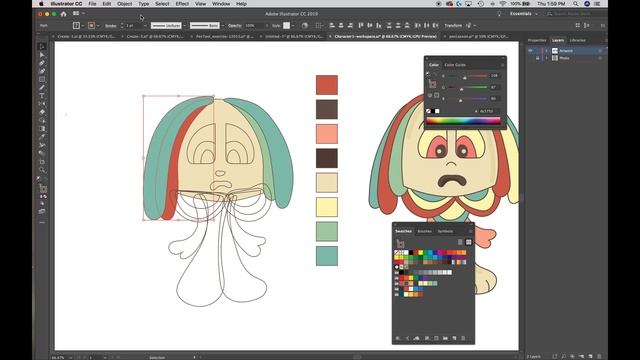The height and width of the screenshot is (360, 640).
Task: Switch to the Color Guide tab
Action: 455,64
